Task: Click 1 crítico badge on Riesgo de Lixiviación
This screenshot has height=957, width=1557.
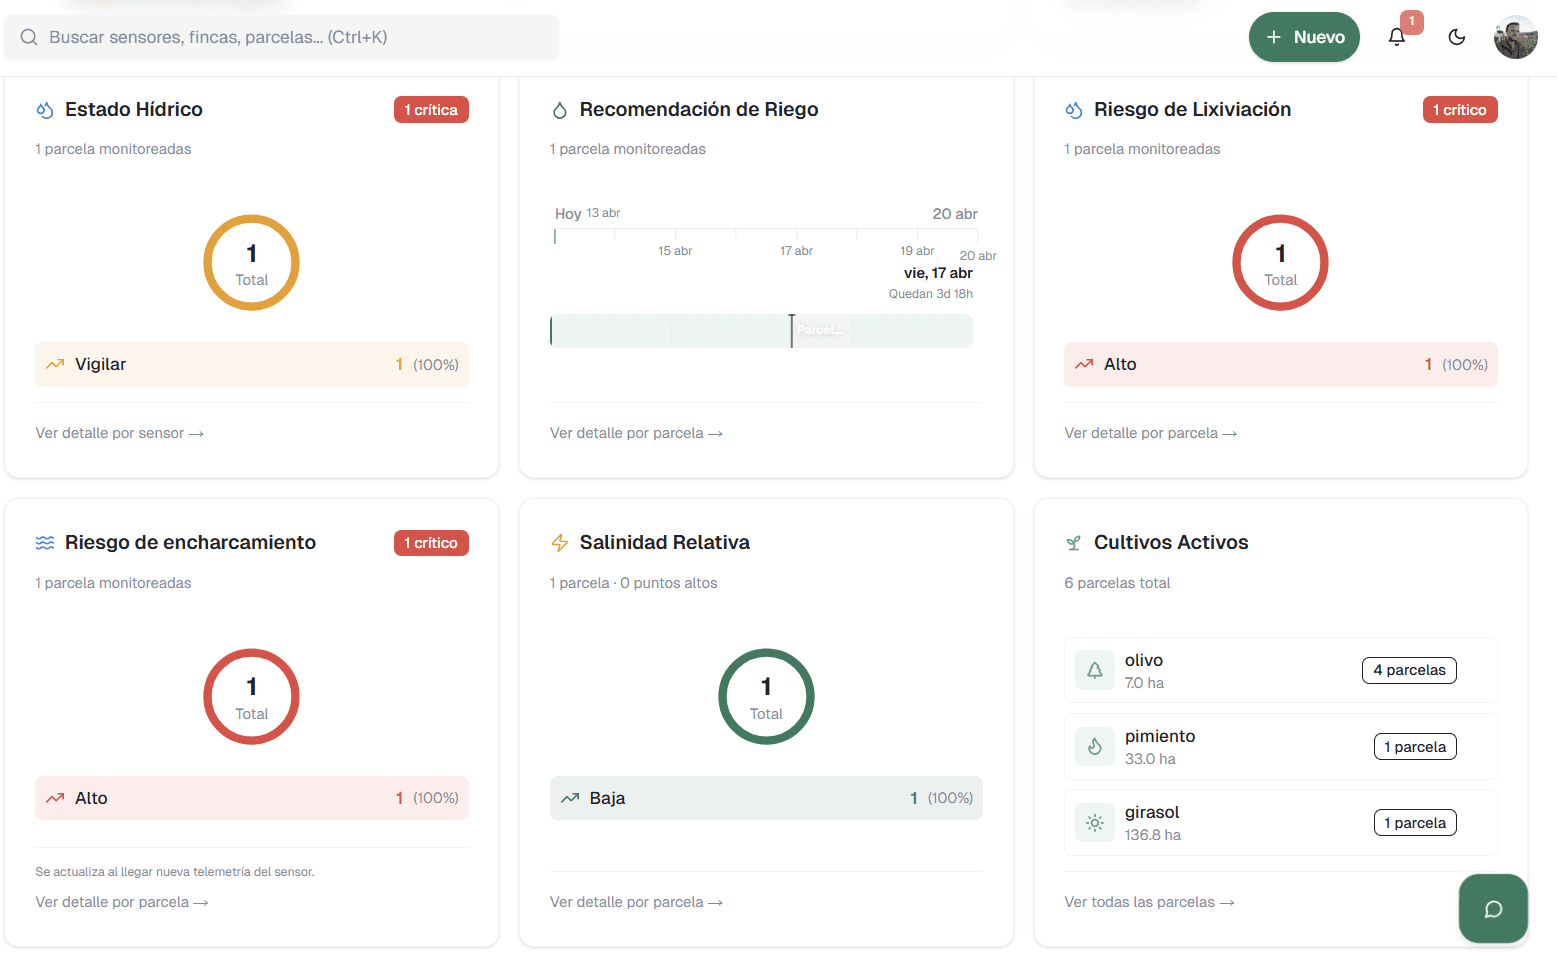Action: (1460, 110)
